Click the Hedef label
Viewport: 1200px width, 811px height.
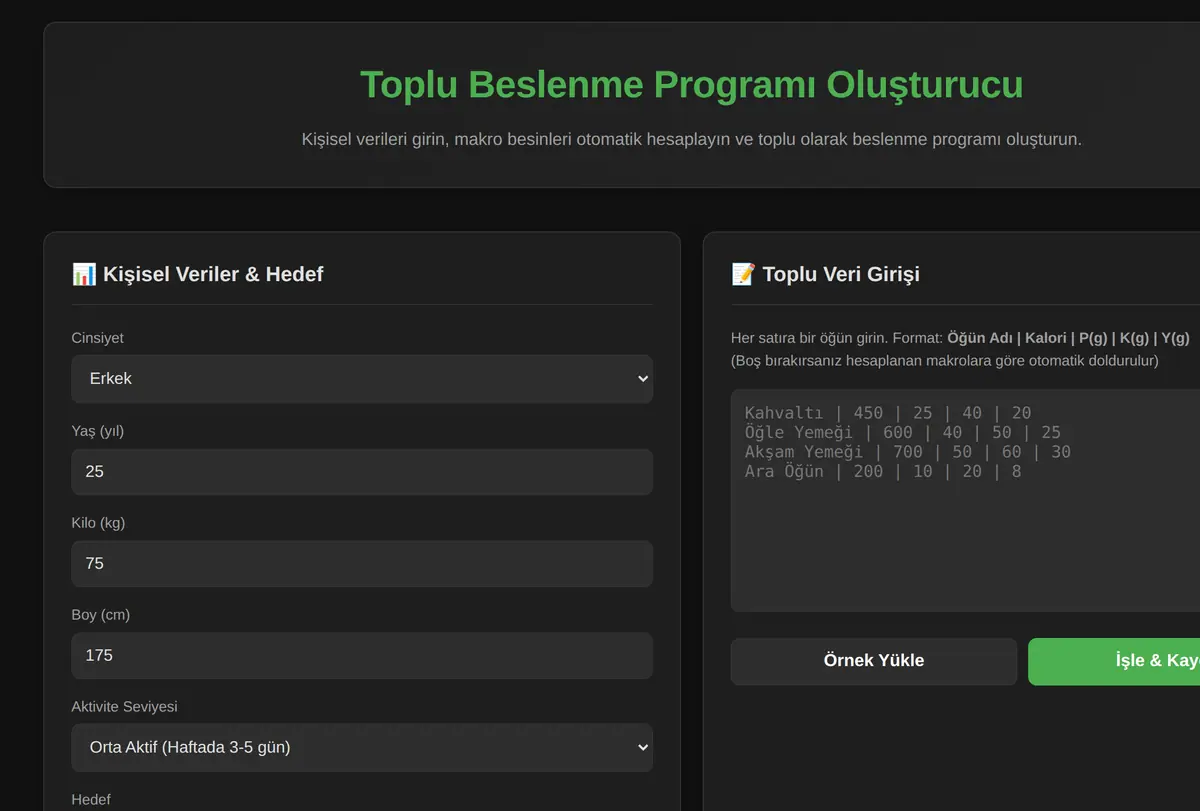pos(91,799)
